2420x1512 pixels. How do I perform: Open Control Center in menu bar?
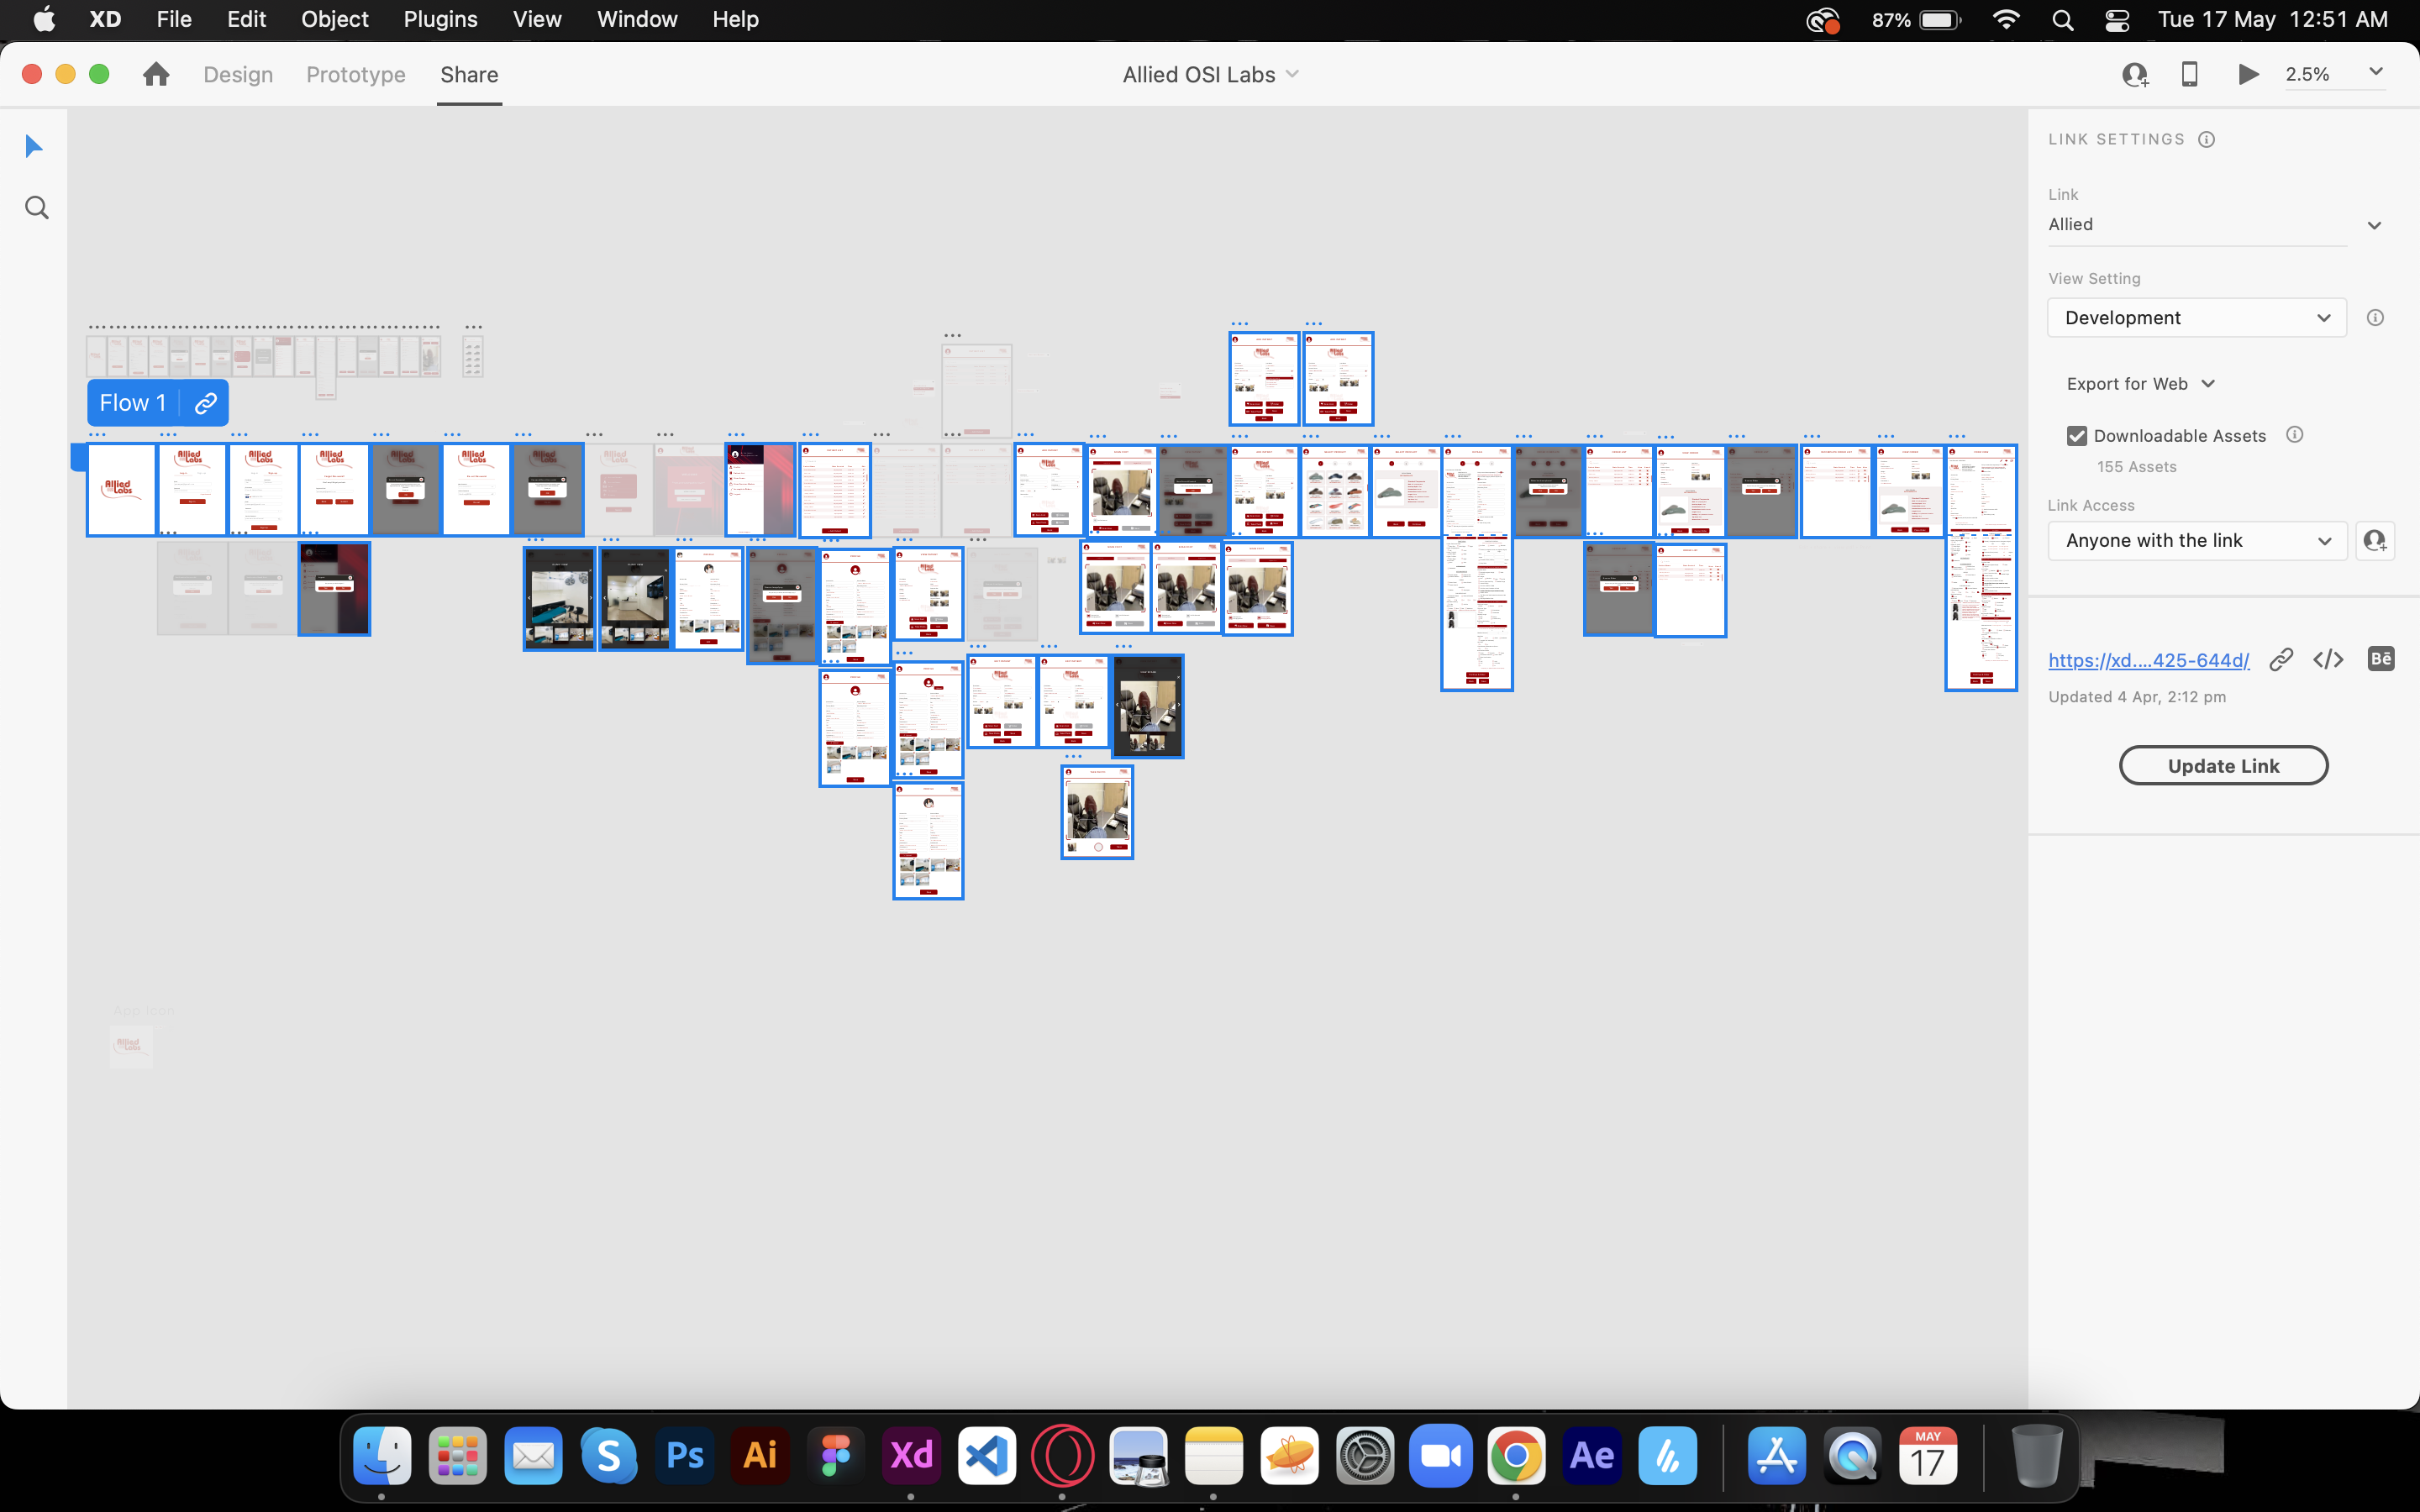(x=2117, y=20)
